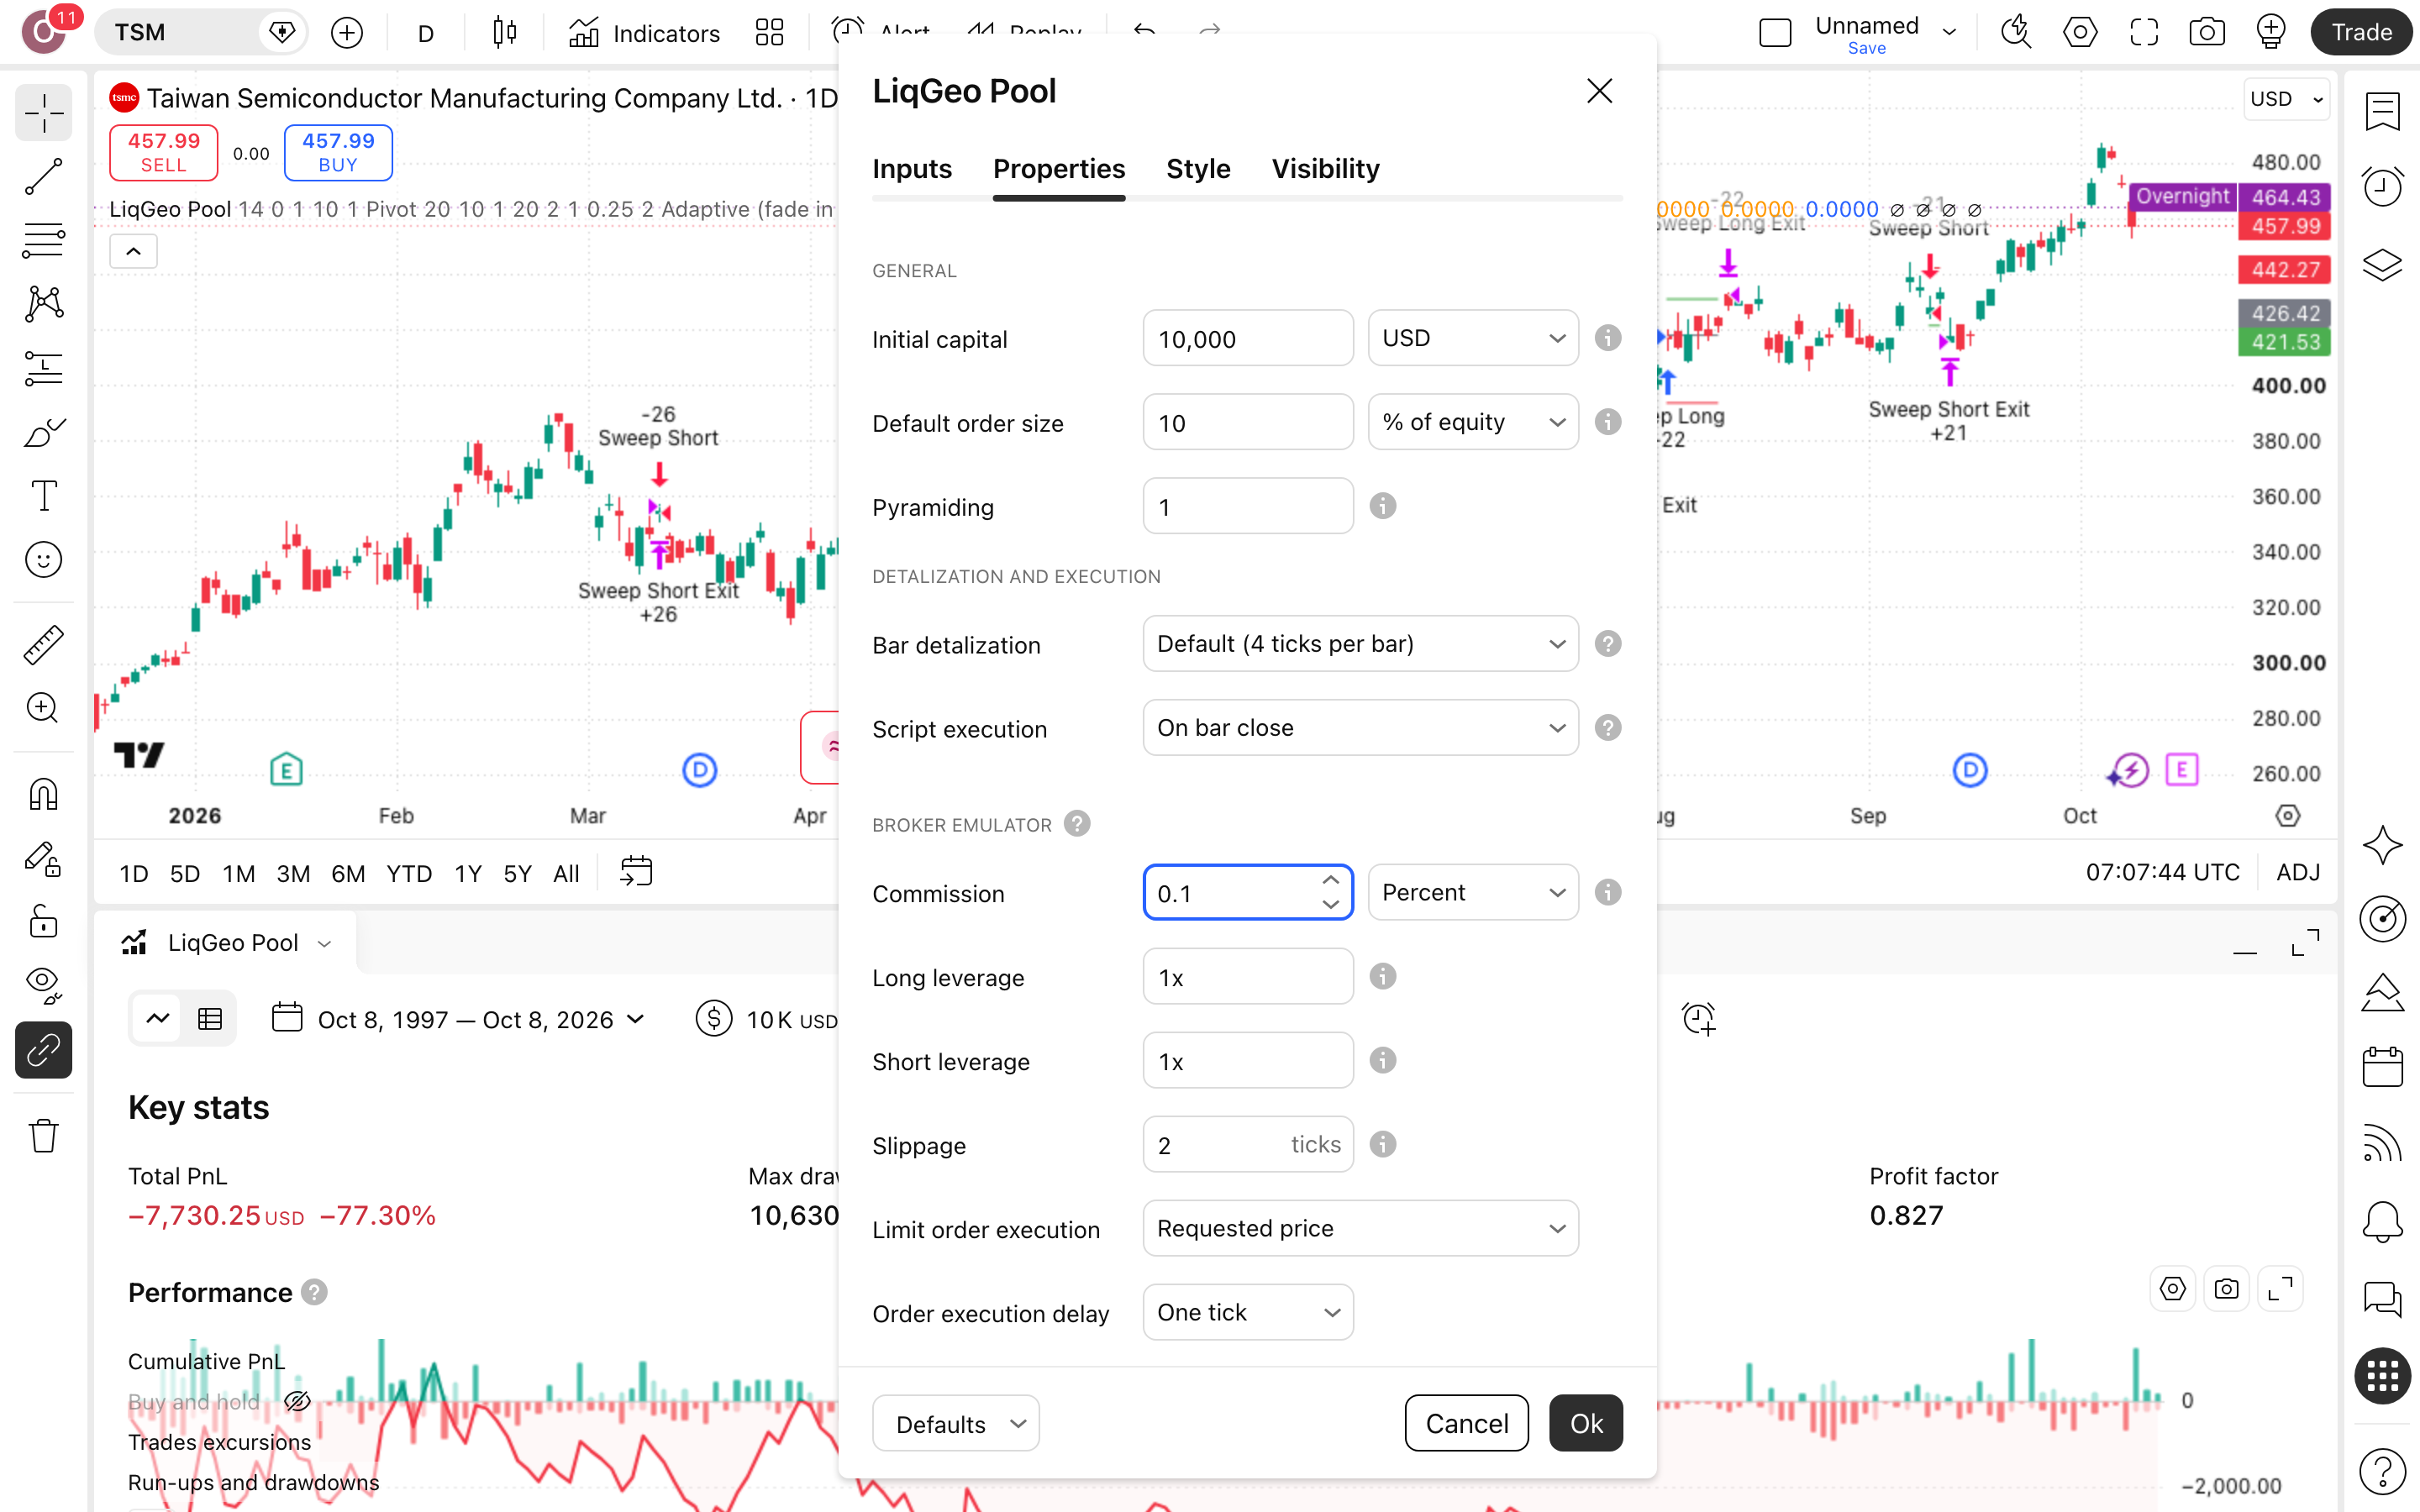Image resolution: width=2420 pixels, height=1512 pixels.
Task: Open the Fibonacci retracement tool
Action: click(x=44, y=240)
